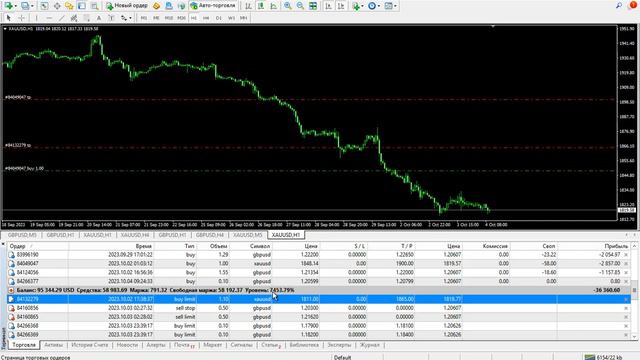640x360 pixels.
Task: Select the Cursor arrow tool
Action: point(9,18)
